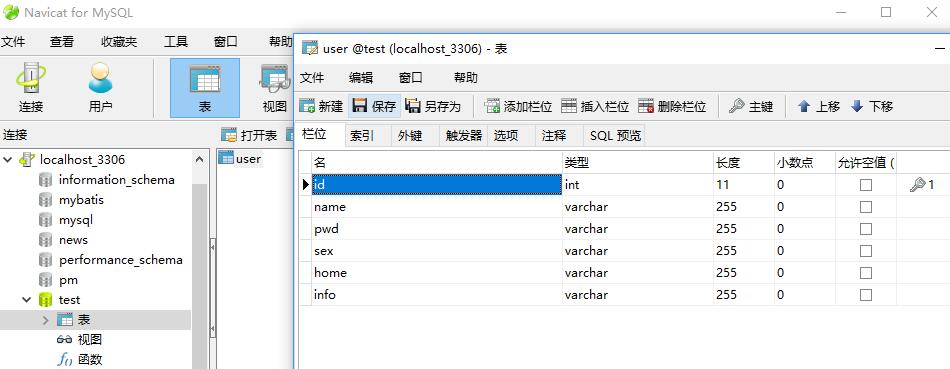Add a field with 添加栏位
Viewport: 950px width, 369px height.
pyautogui.click(x=519, y=107)
